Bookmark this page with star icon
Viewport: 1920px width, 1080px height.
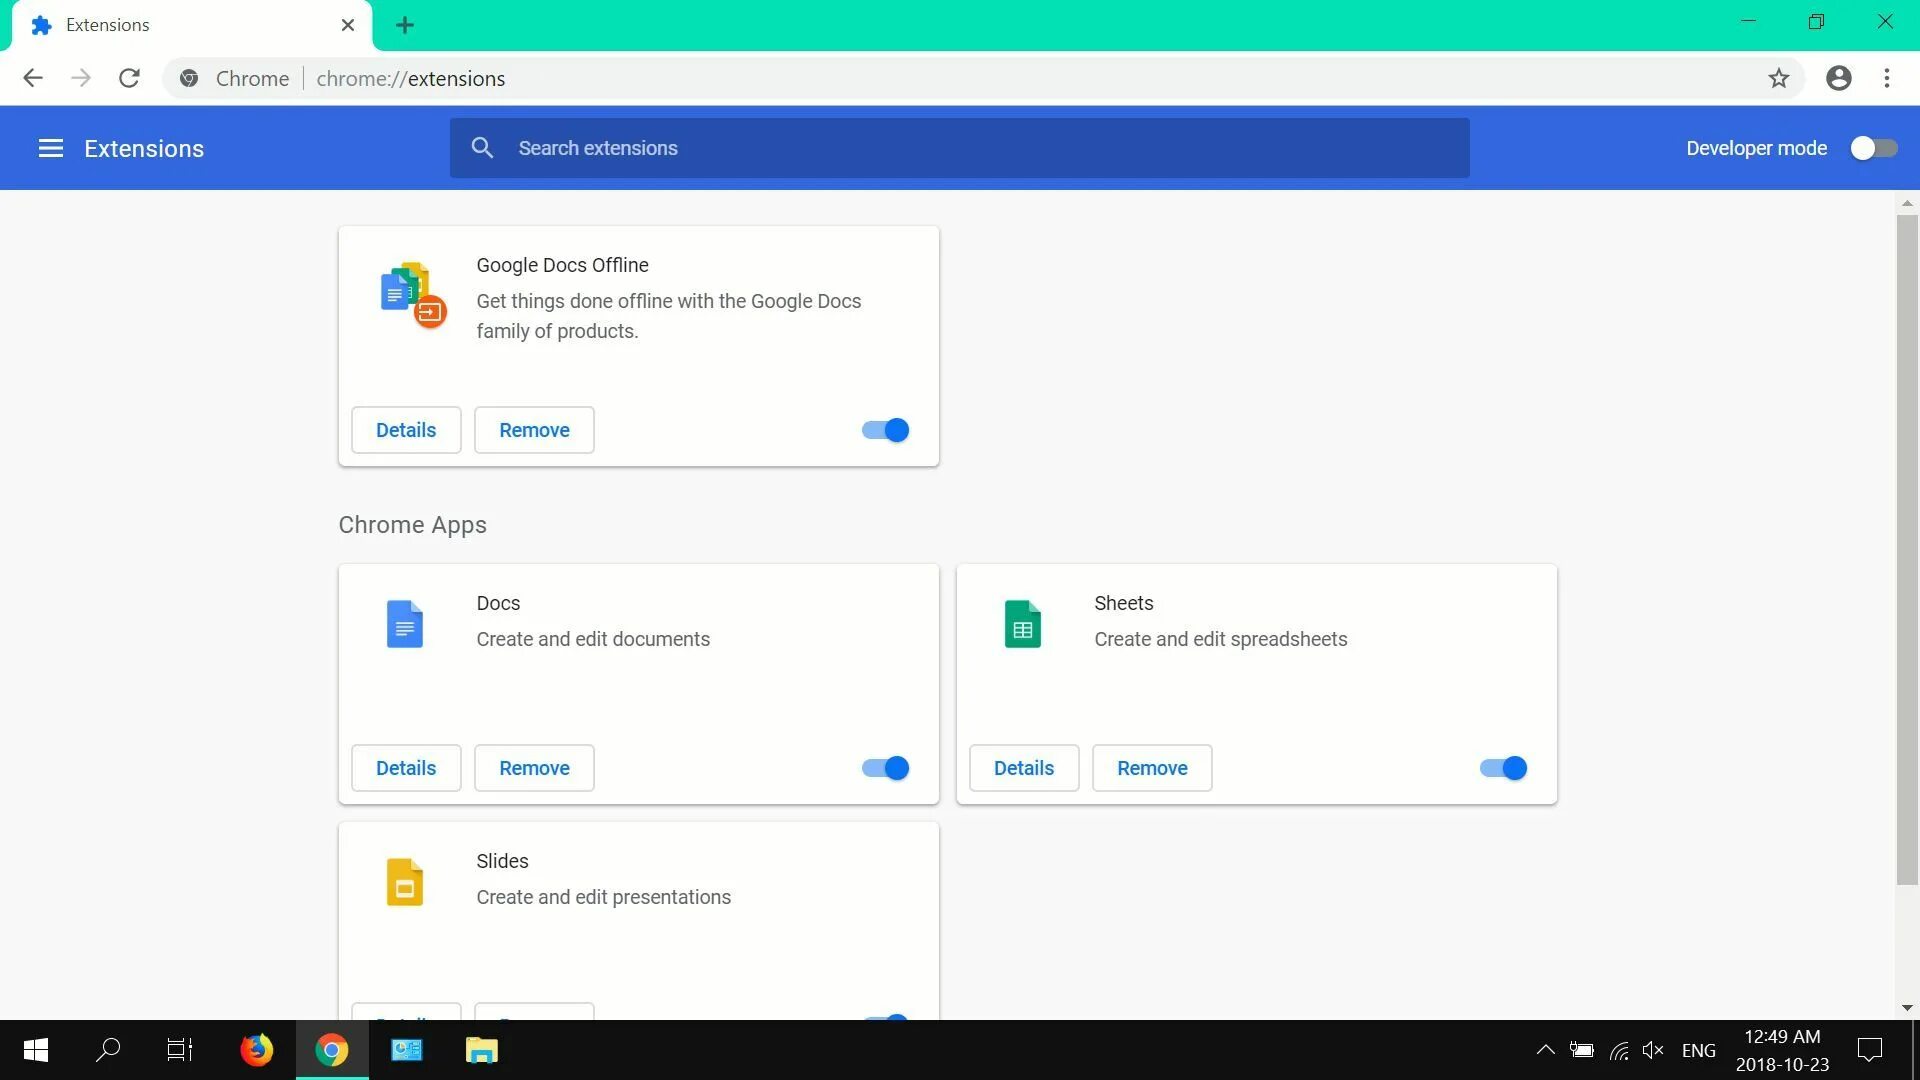click(x=1778, y=78)
